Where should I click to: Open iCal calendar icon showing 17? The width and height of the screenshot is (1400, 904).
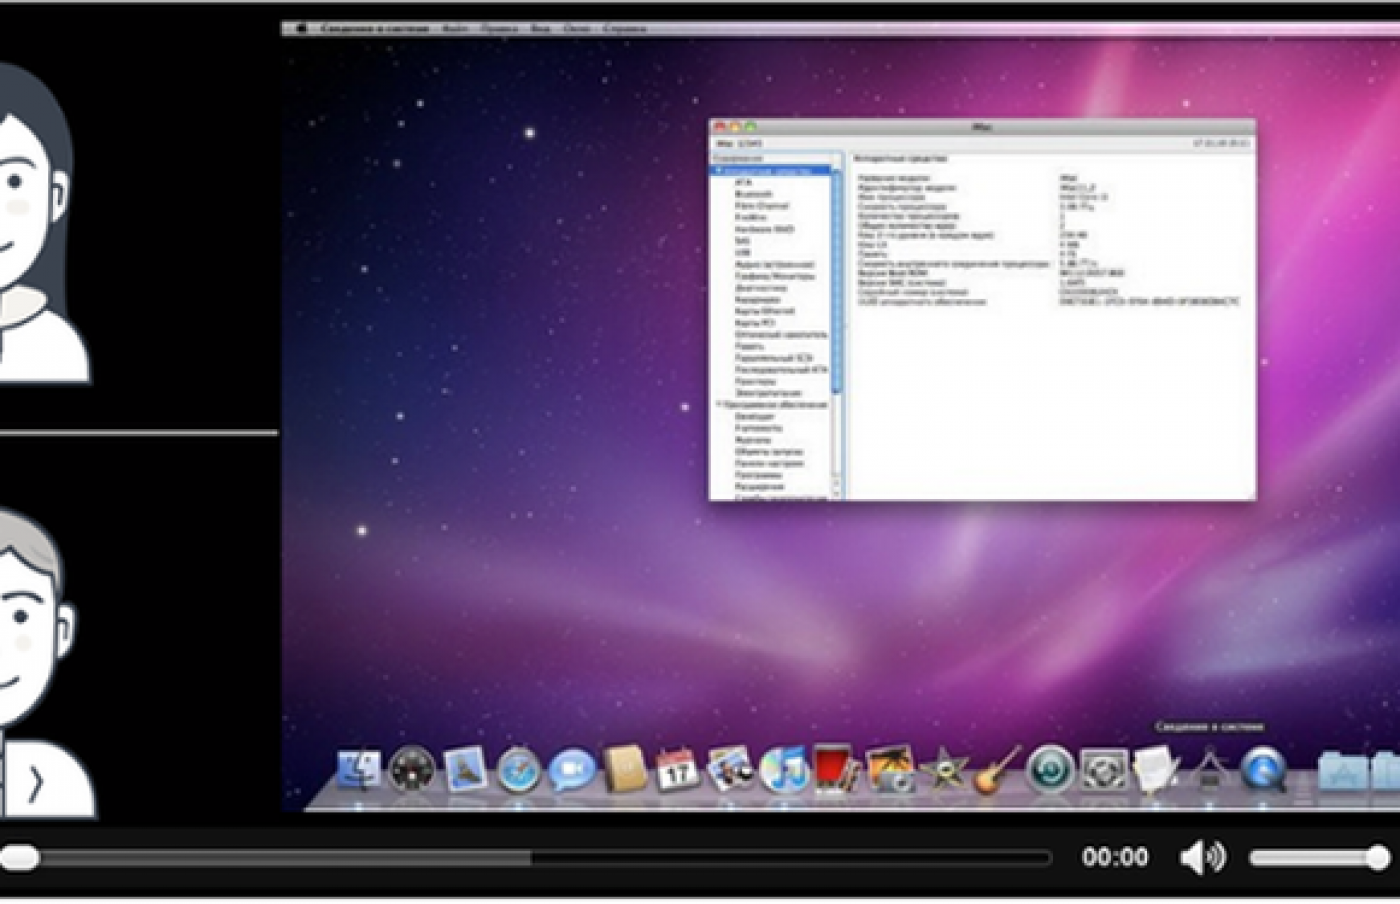pyautogui.click(x=678, y=770)
